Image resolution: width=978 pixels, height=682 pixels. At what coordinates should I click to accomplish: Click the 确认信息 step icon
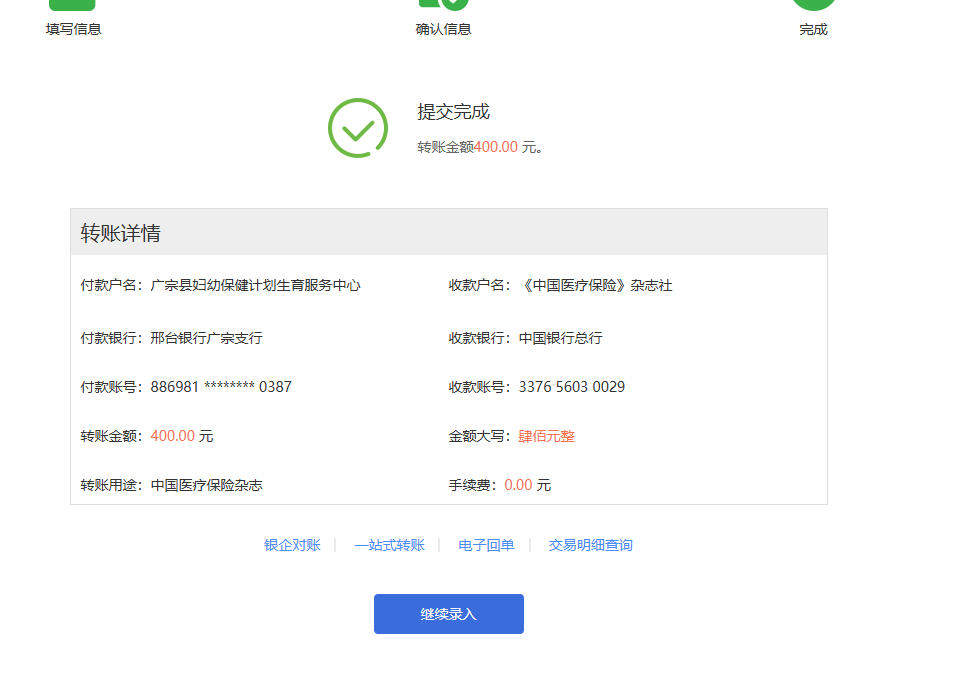[x=443, y=5]
